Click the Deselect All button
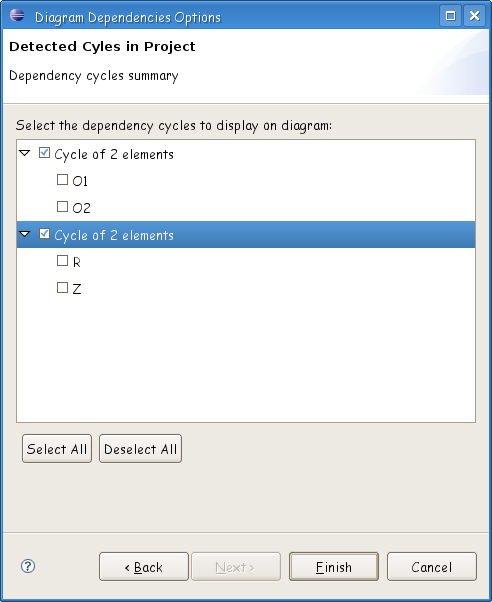This screenshot has height=602, width=492. 141,448
